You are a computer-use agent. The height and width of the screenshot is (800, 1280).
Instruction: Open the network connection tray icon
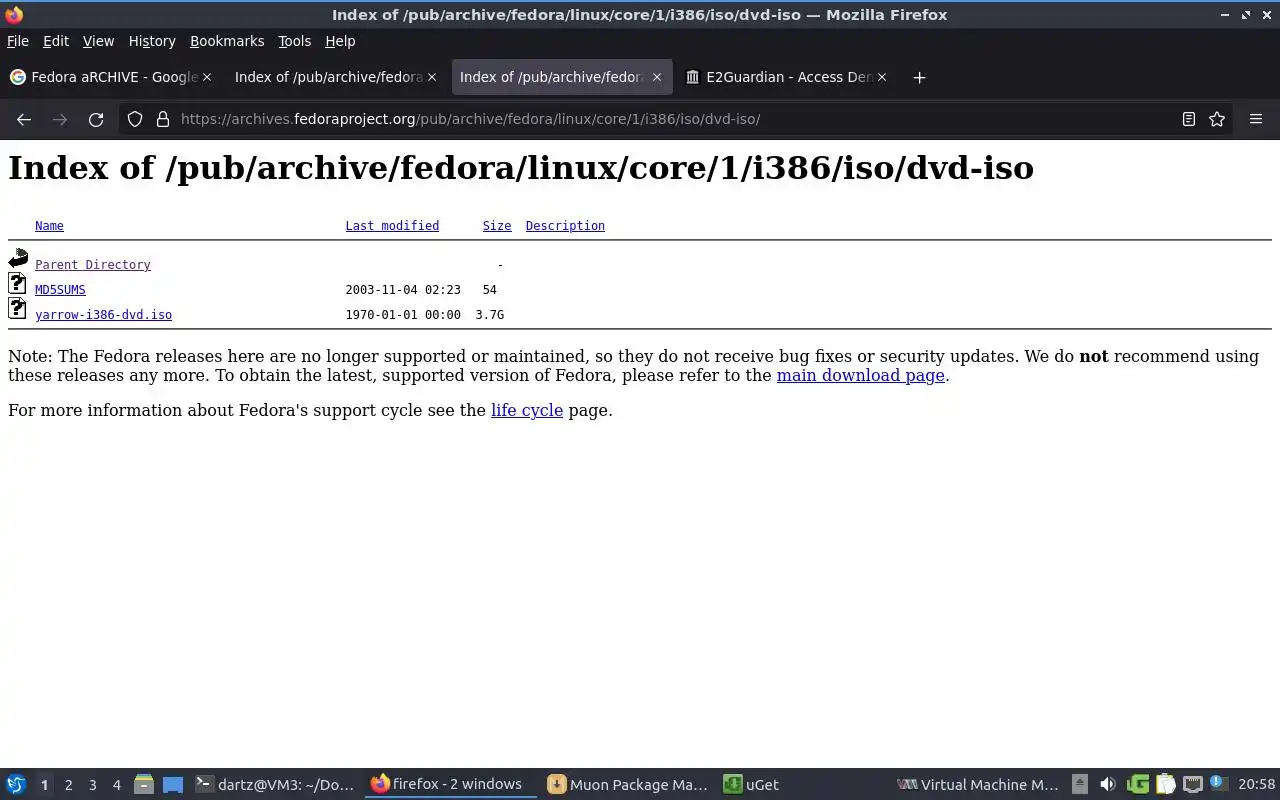(1192, 785)
